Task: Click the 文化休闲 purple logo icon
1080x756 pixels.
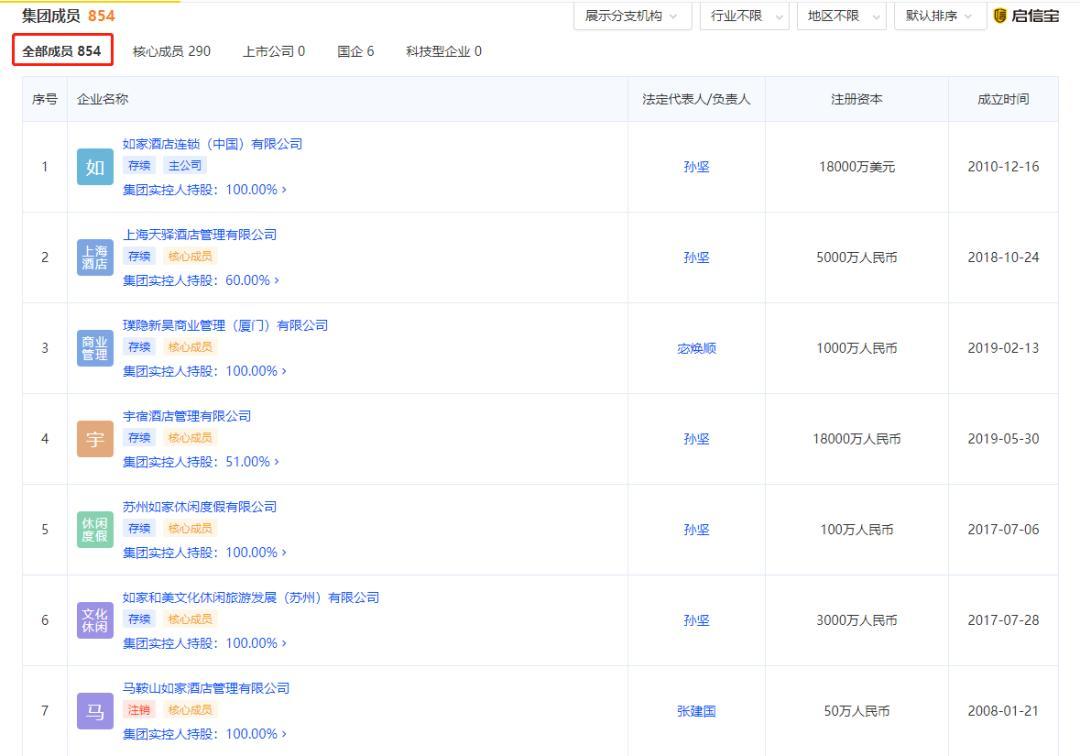Action: pyautogui.click(x=94, y=620)
